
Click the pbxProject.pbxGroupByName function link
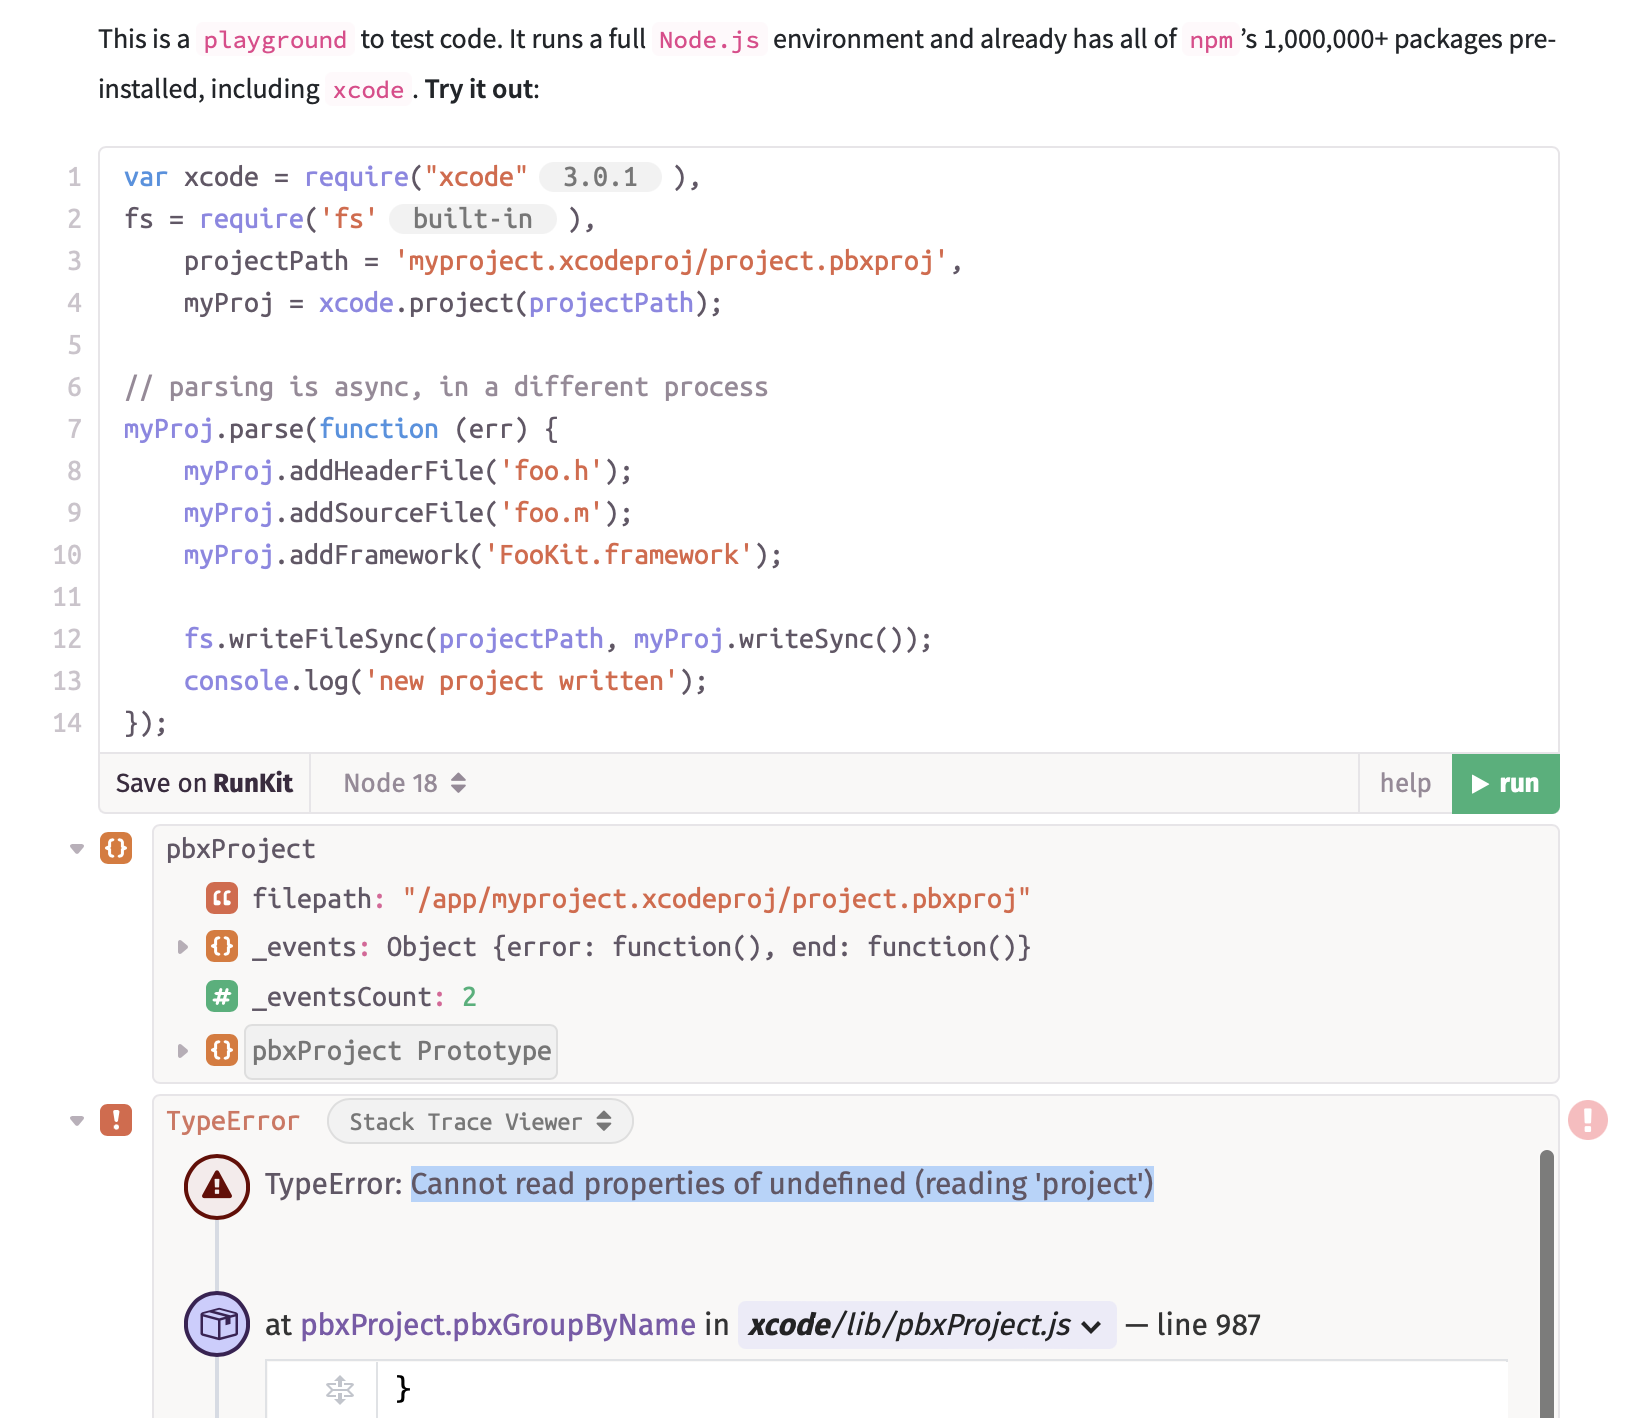[x=498, y=1325]
